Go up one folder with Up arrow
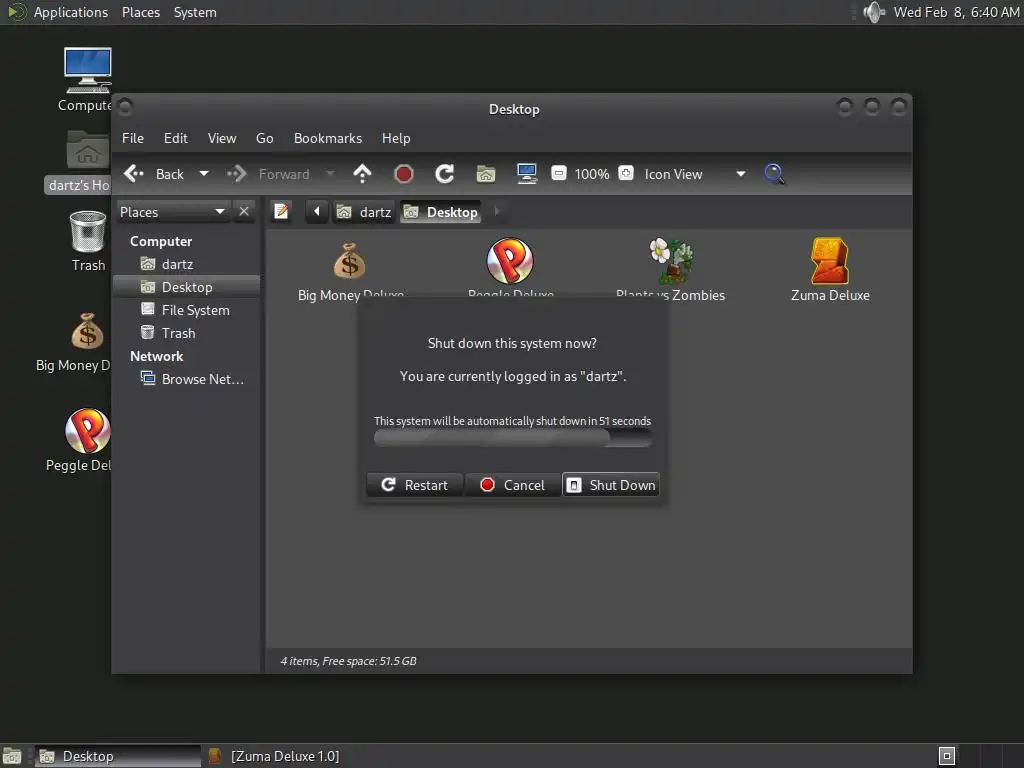The width and height of the screenshot is (1024, 768). point(362,174)
